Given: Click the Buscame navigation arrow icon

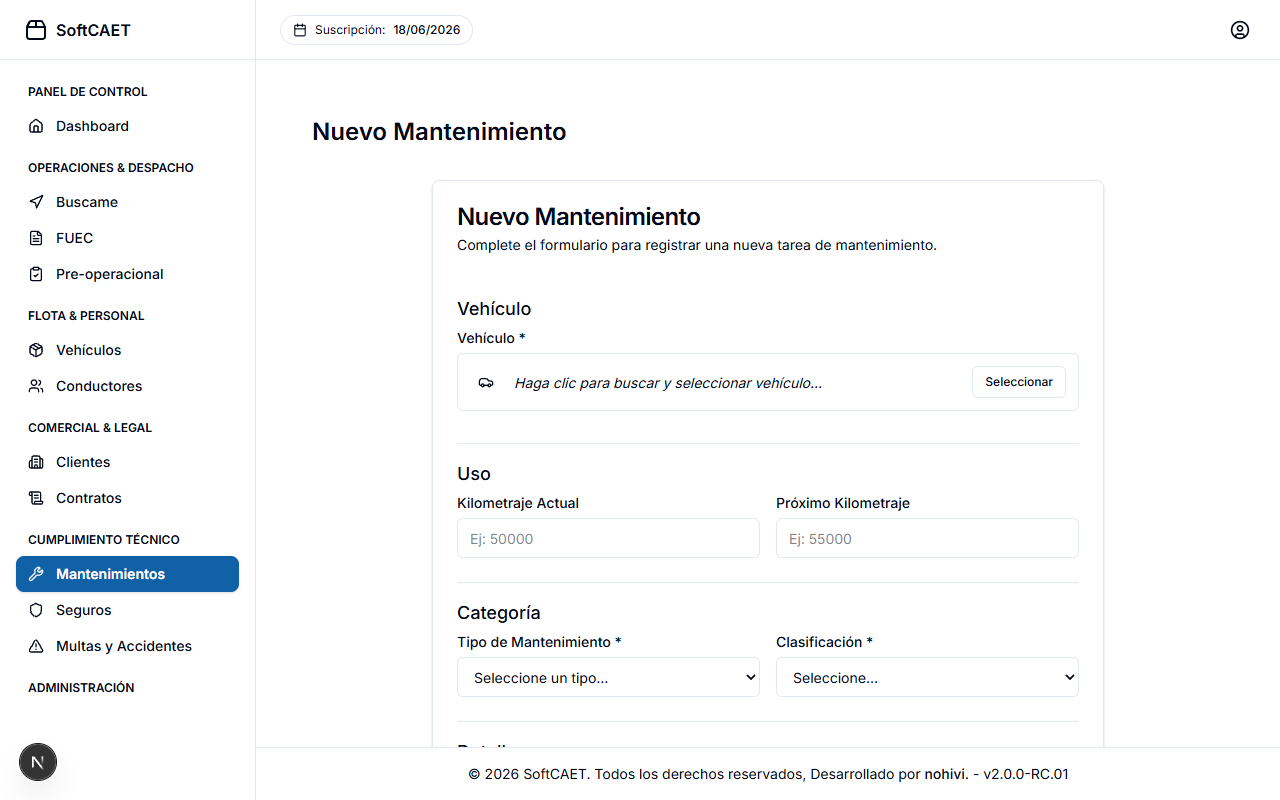Looking at the screenshot, I should click(x=36, y=202).
